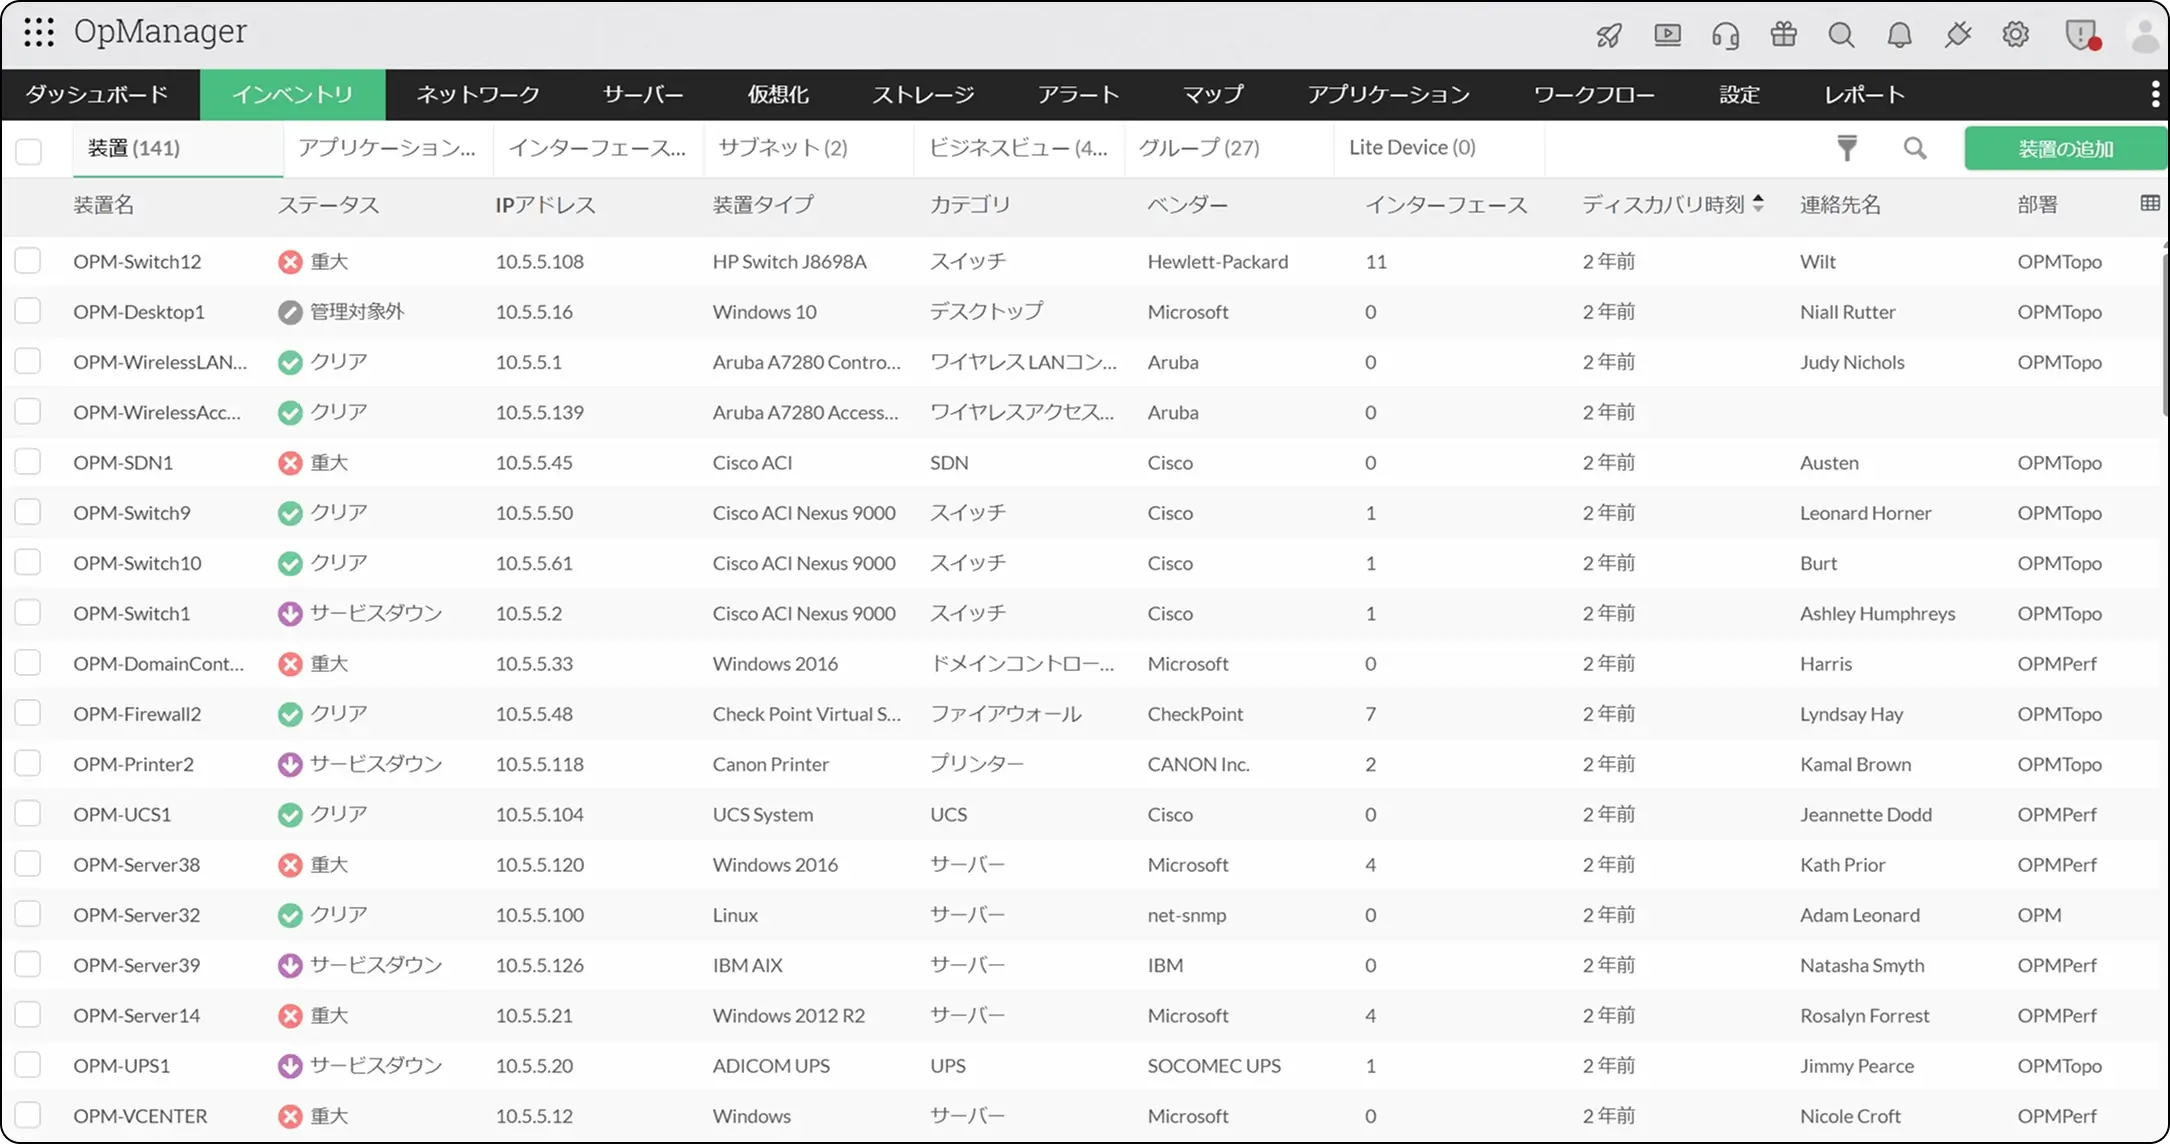The image size is (2170, 1144).
Task: Check the OPM-Switch12 row checkbox
Action: (28, 261)
